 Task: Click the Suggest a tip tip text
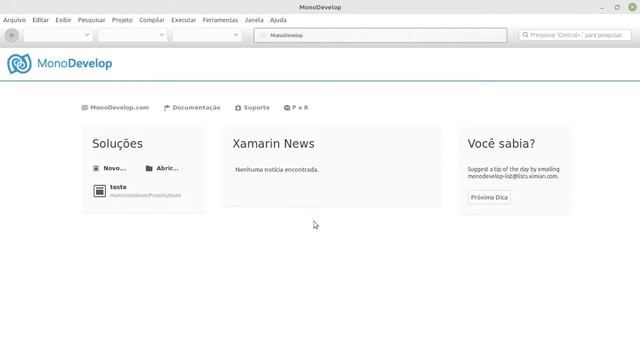click(513, 173)
